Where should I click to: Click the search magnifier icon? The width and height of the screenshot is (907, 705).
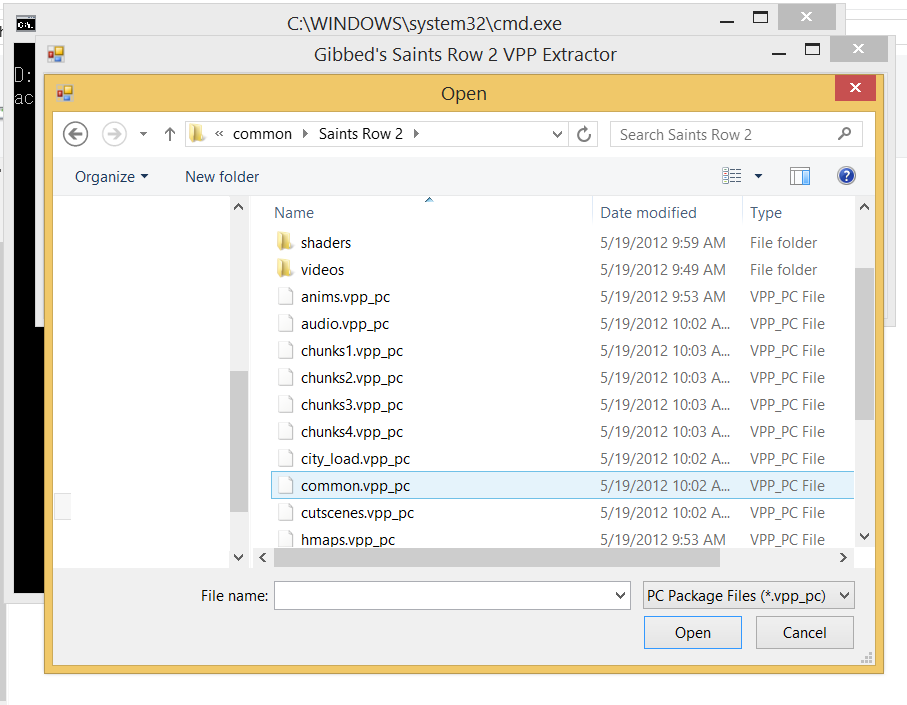click(x=844, y=134)
